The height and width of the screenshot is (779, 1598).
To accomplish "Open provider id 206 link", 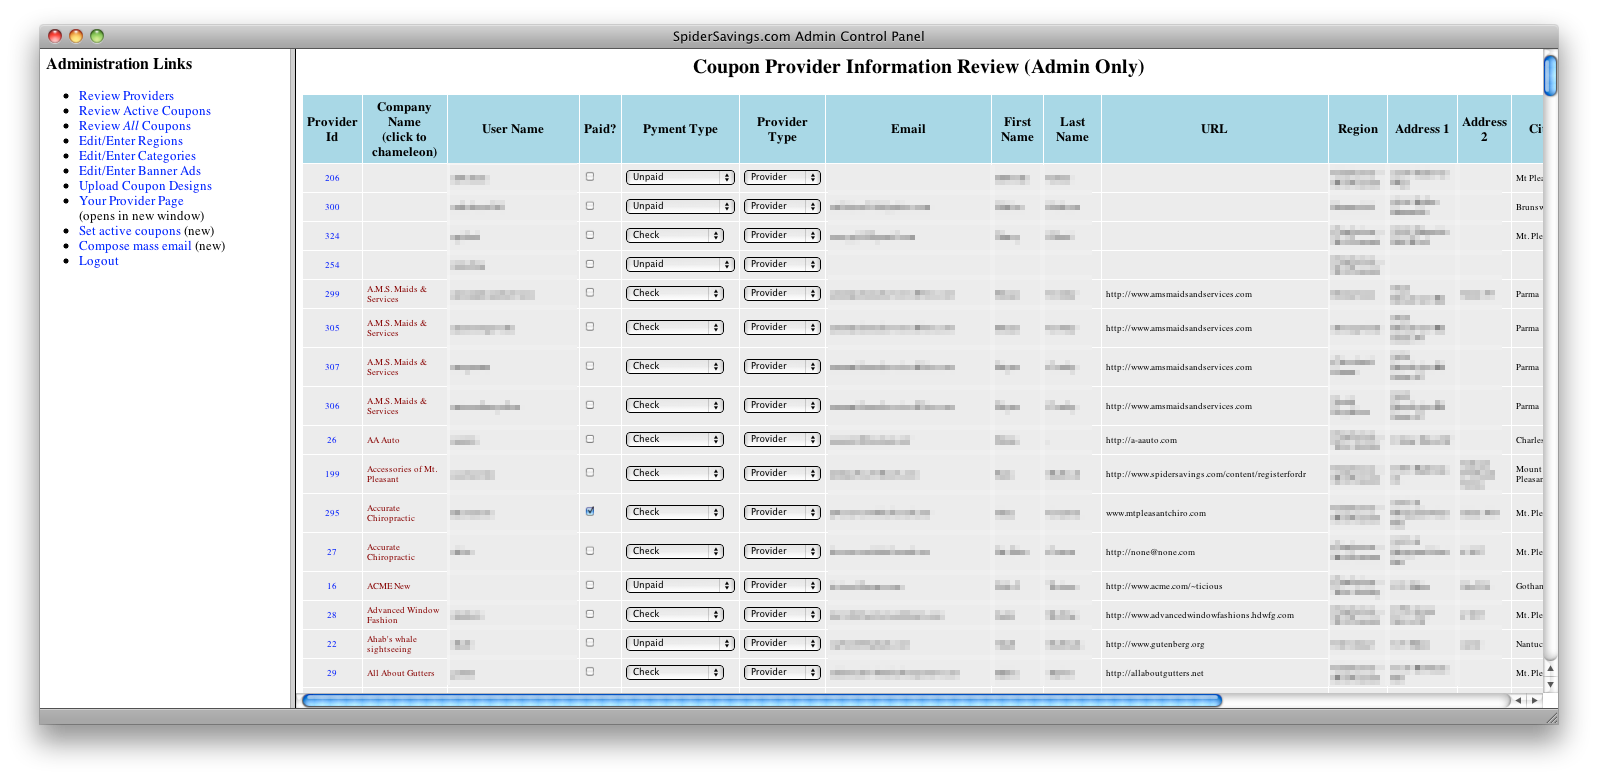I will [x=332, y=178].
